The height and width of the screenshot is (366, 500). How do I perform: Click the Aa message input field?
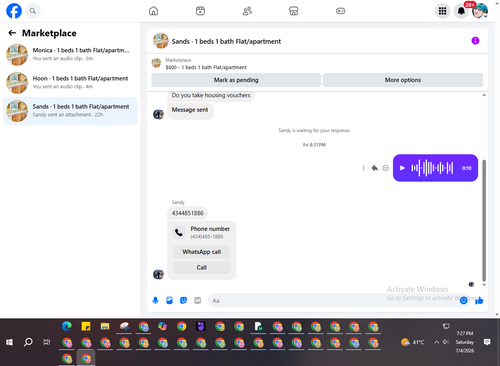click(333, 301)
